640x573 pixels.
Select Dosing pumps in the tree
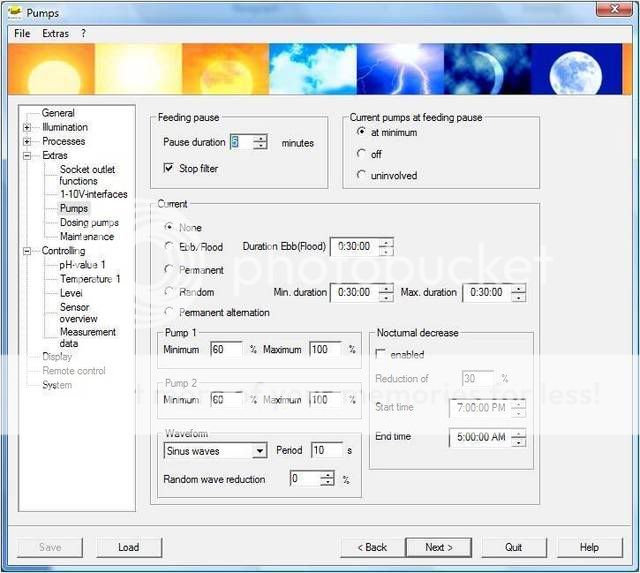[x=89, y=223]
